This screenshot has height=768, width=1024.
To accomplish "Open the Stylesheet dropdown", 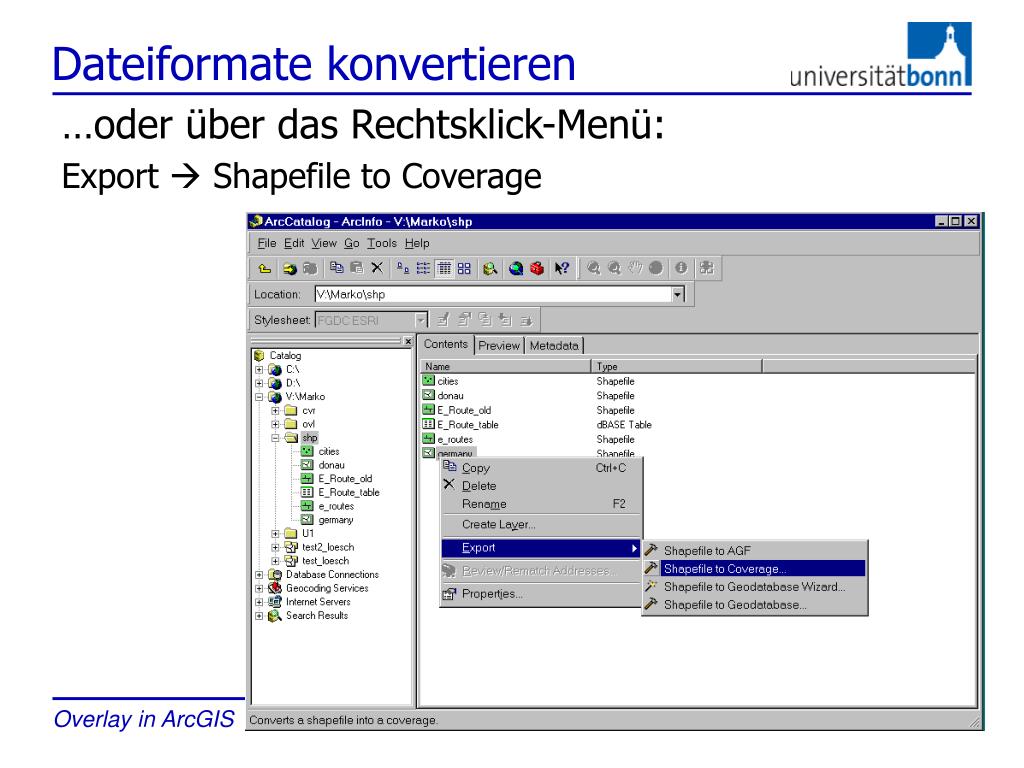I will pyautogui.click(x=421, y=320).
